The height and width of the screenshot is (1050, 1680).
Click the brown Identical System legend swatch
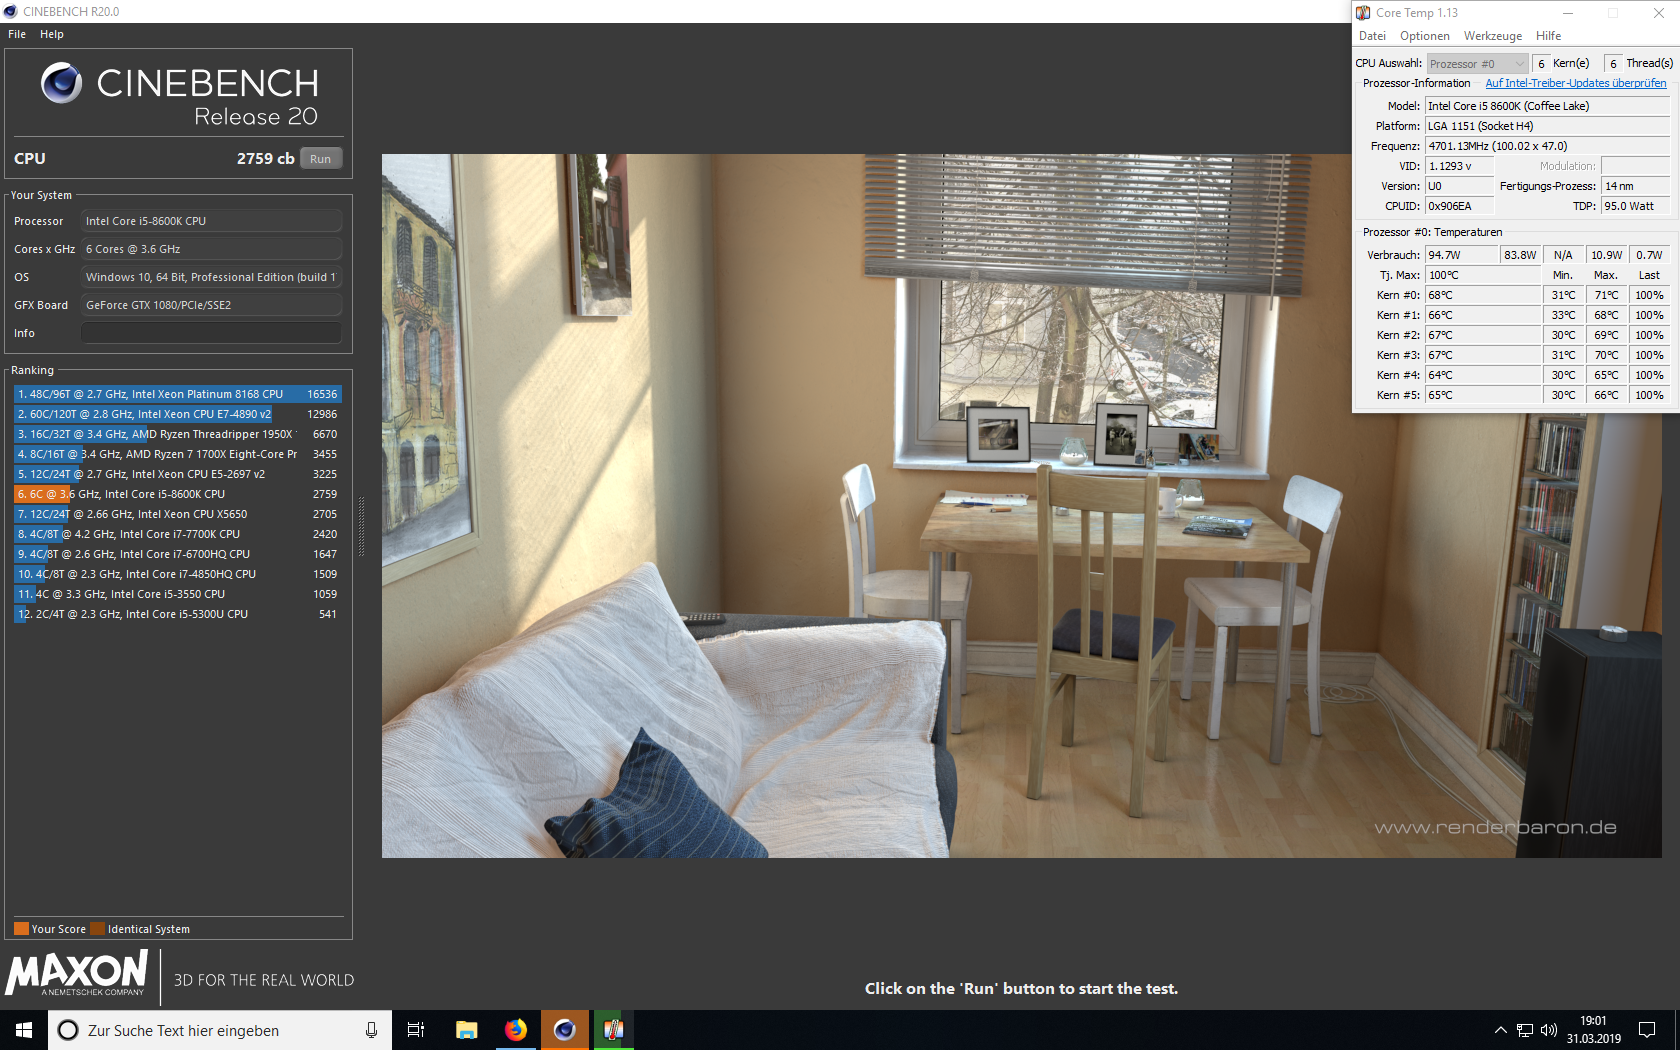97,928
